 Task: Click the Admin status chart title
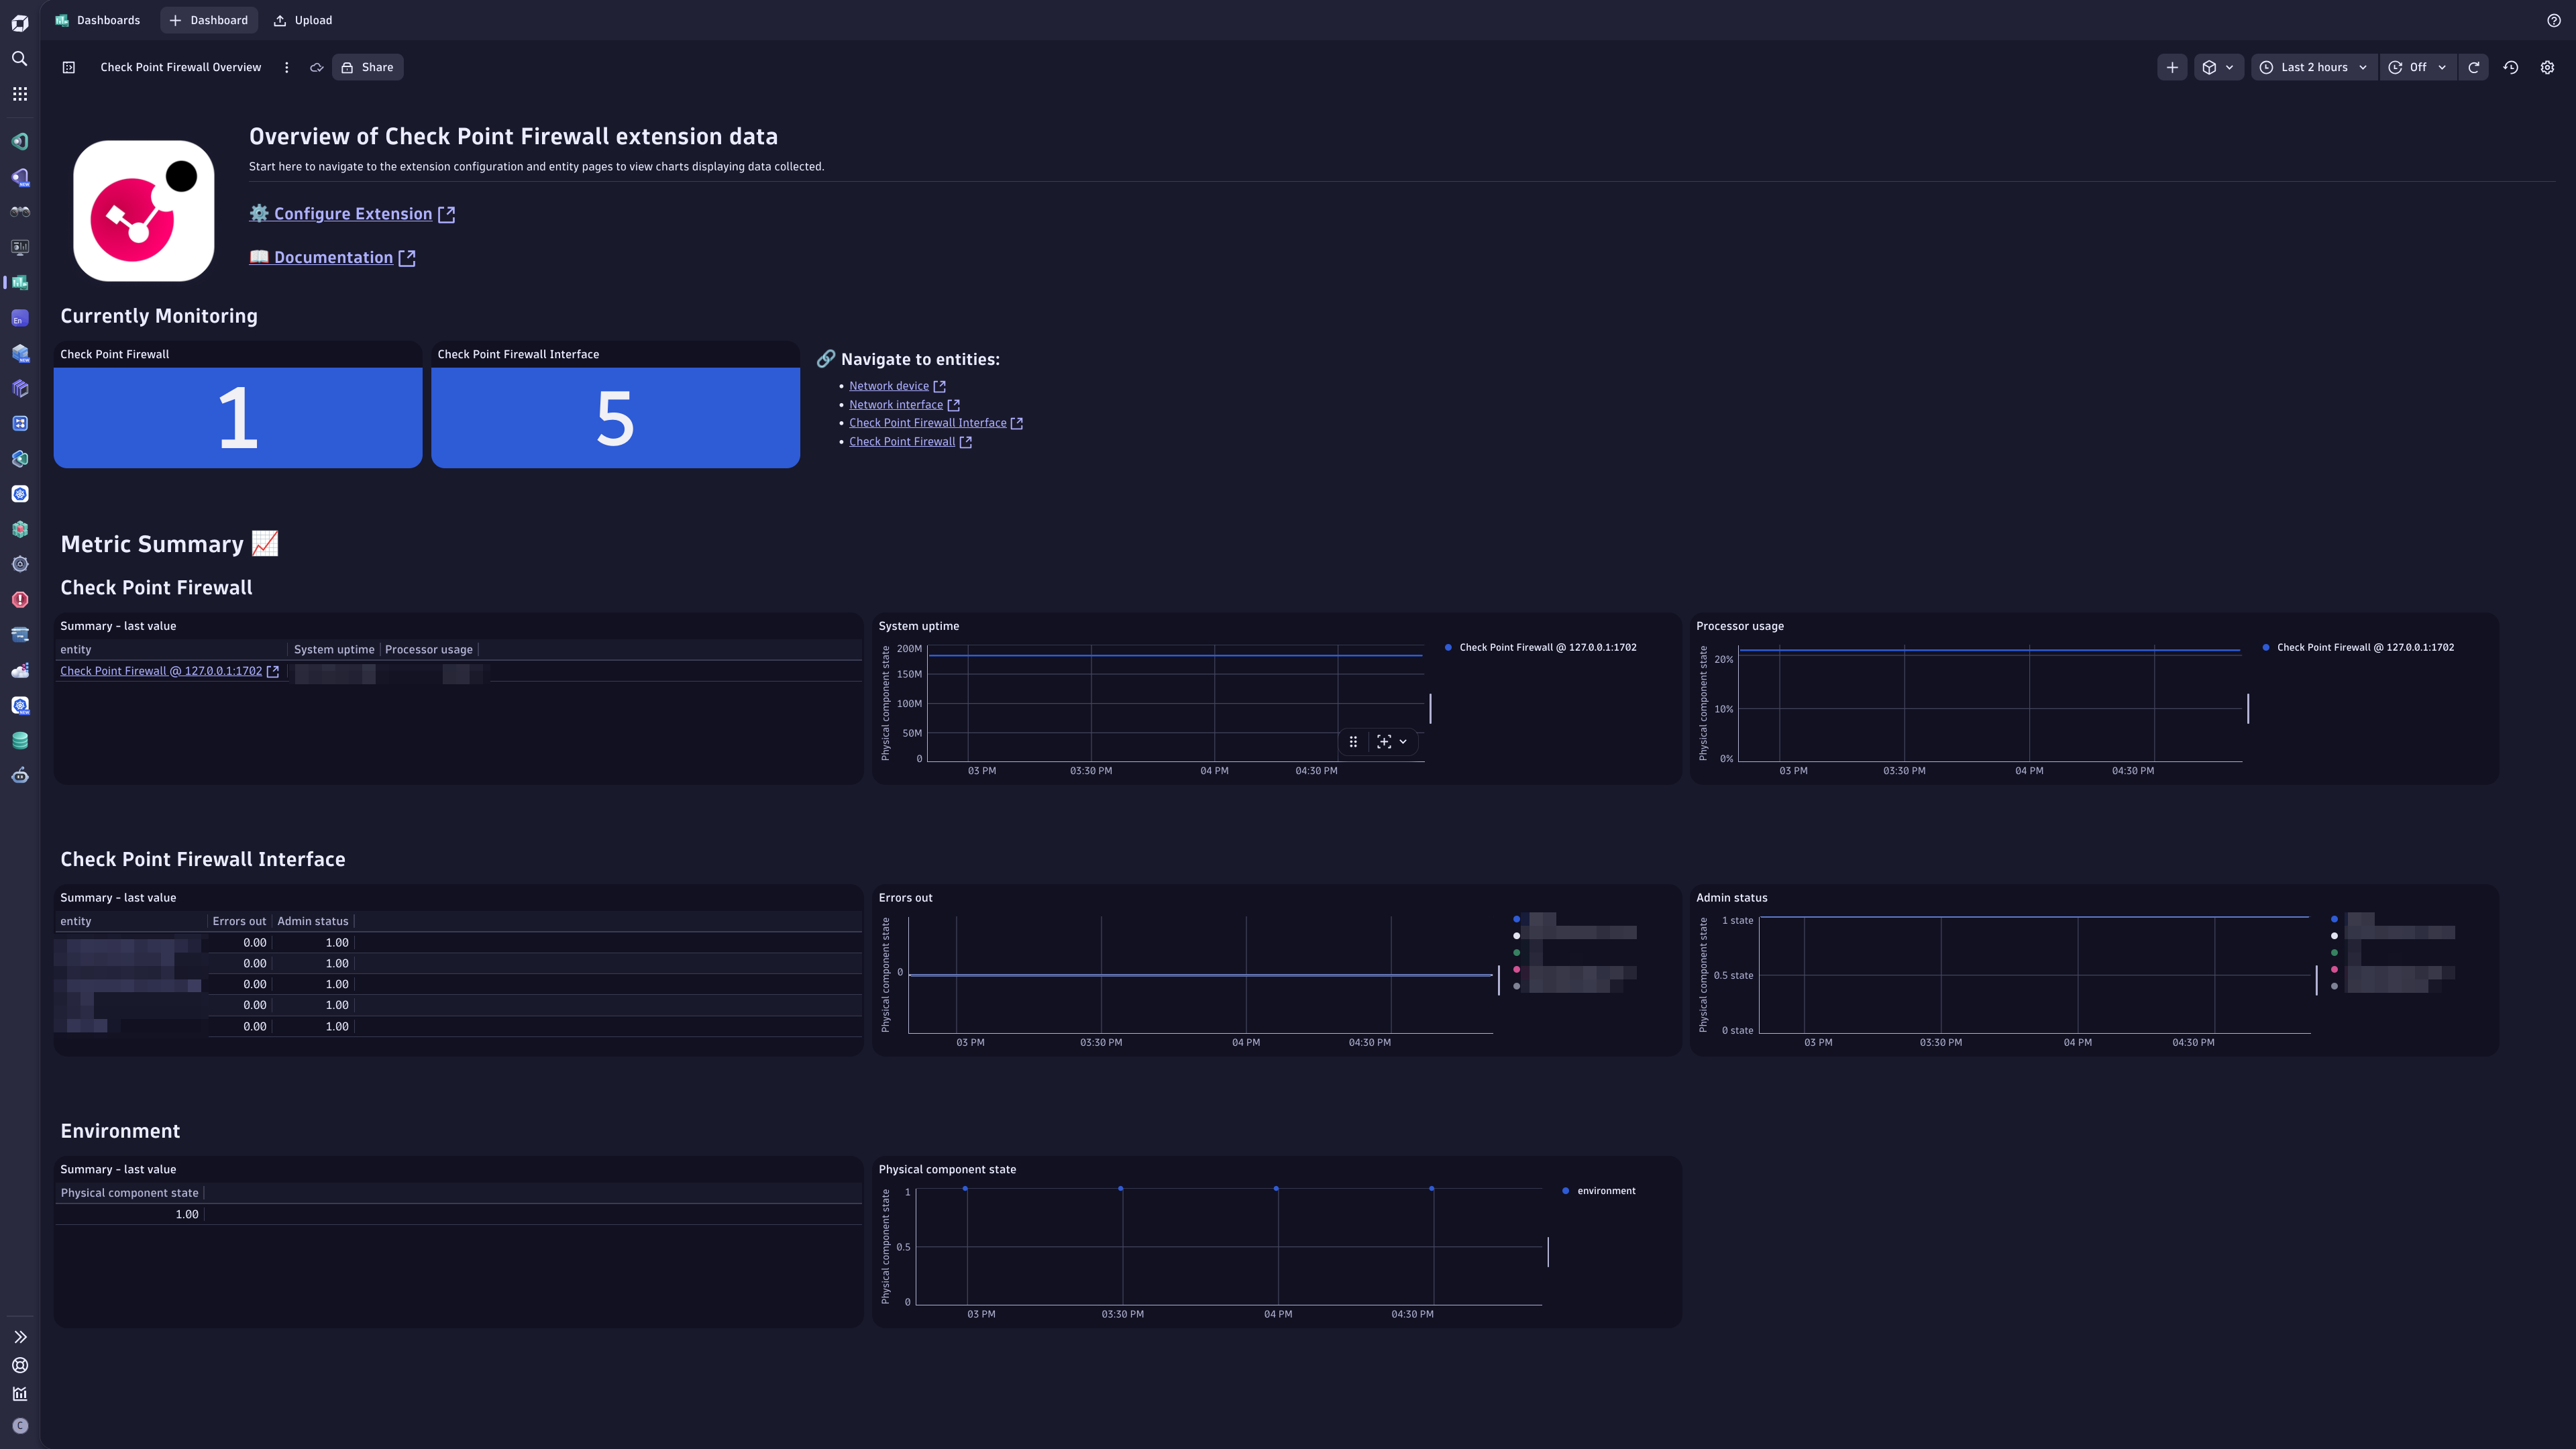point(1731,898)
